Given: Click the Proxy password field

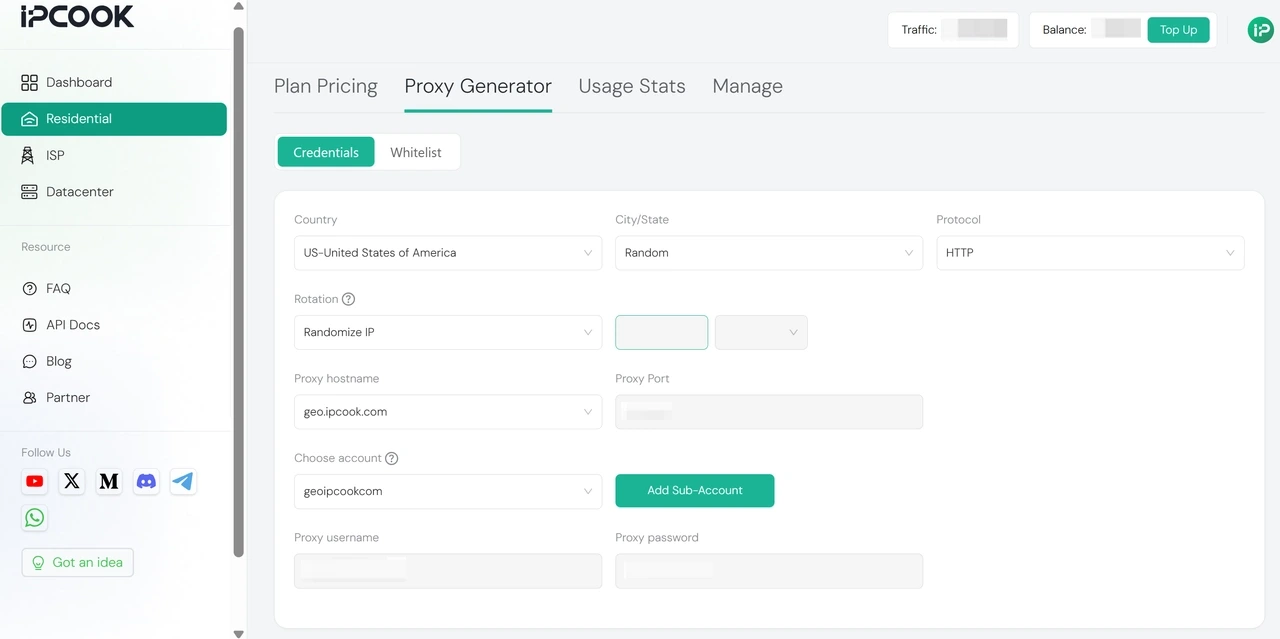Looking at the screenshot, I should (x=769, y=571).
